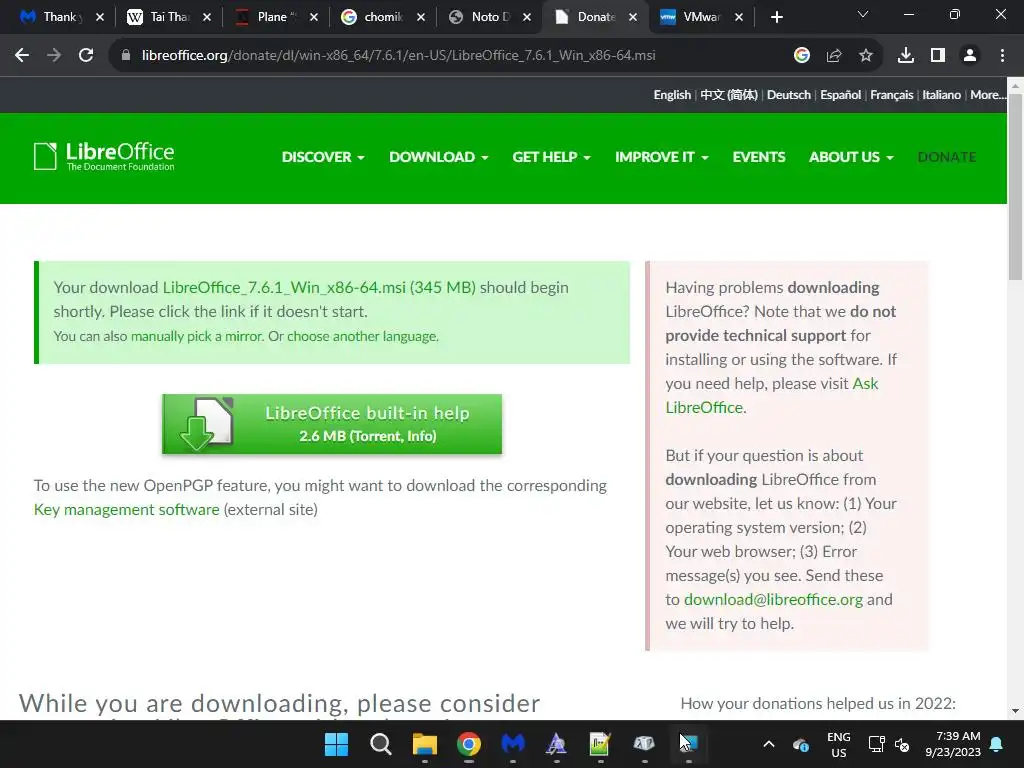Expand the DISCOVER menu
This screenshot has height=768, width=1024.
323,157
